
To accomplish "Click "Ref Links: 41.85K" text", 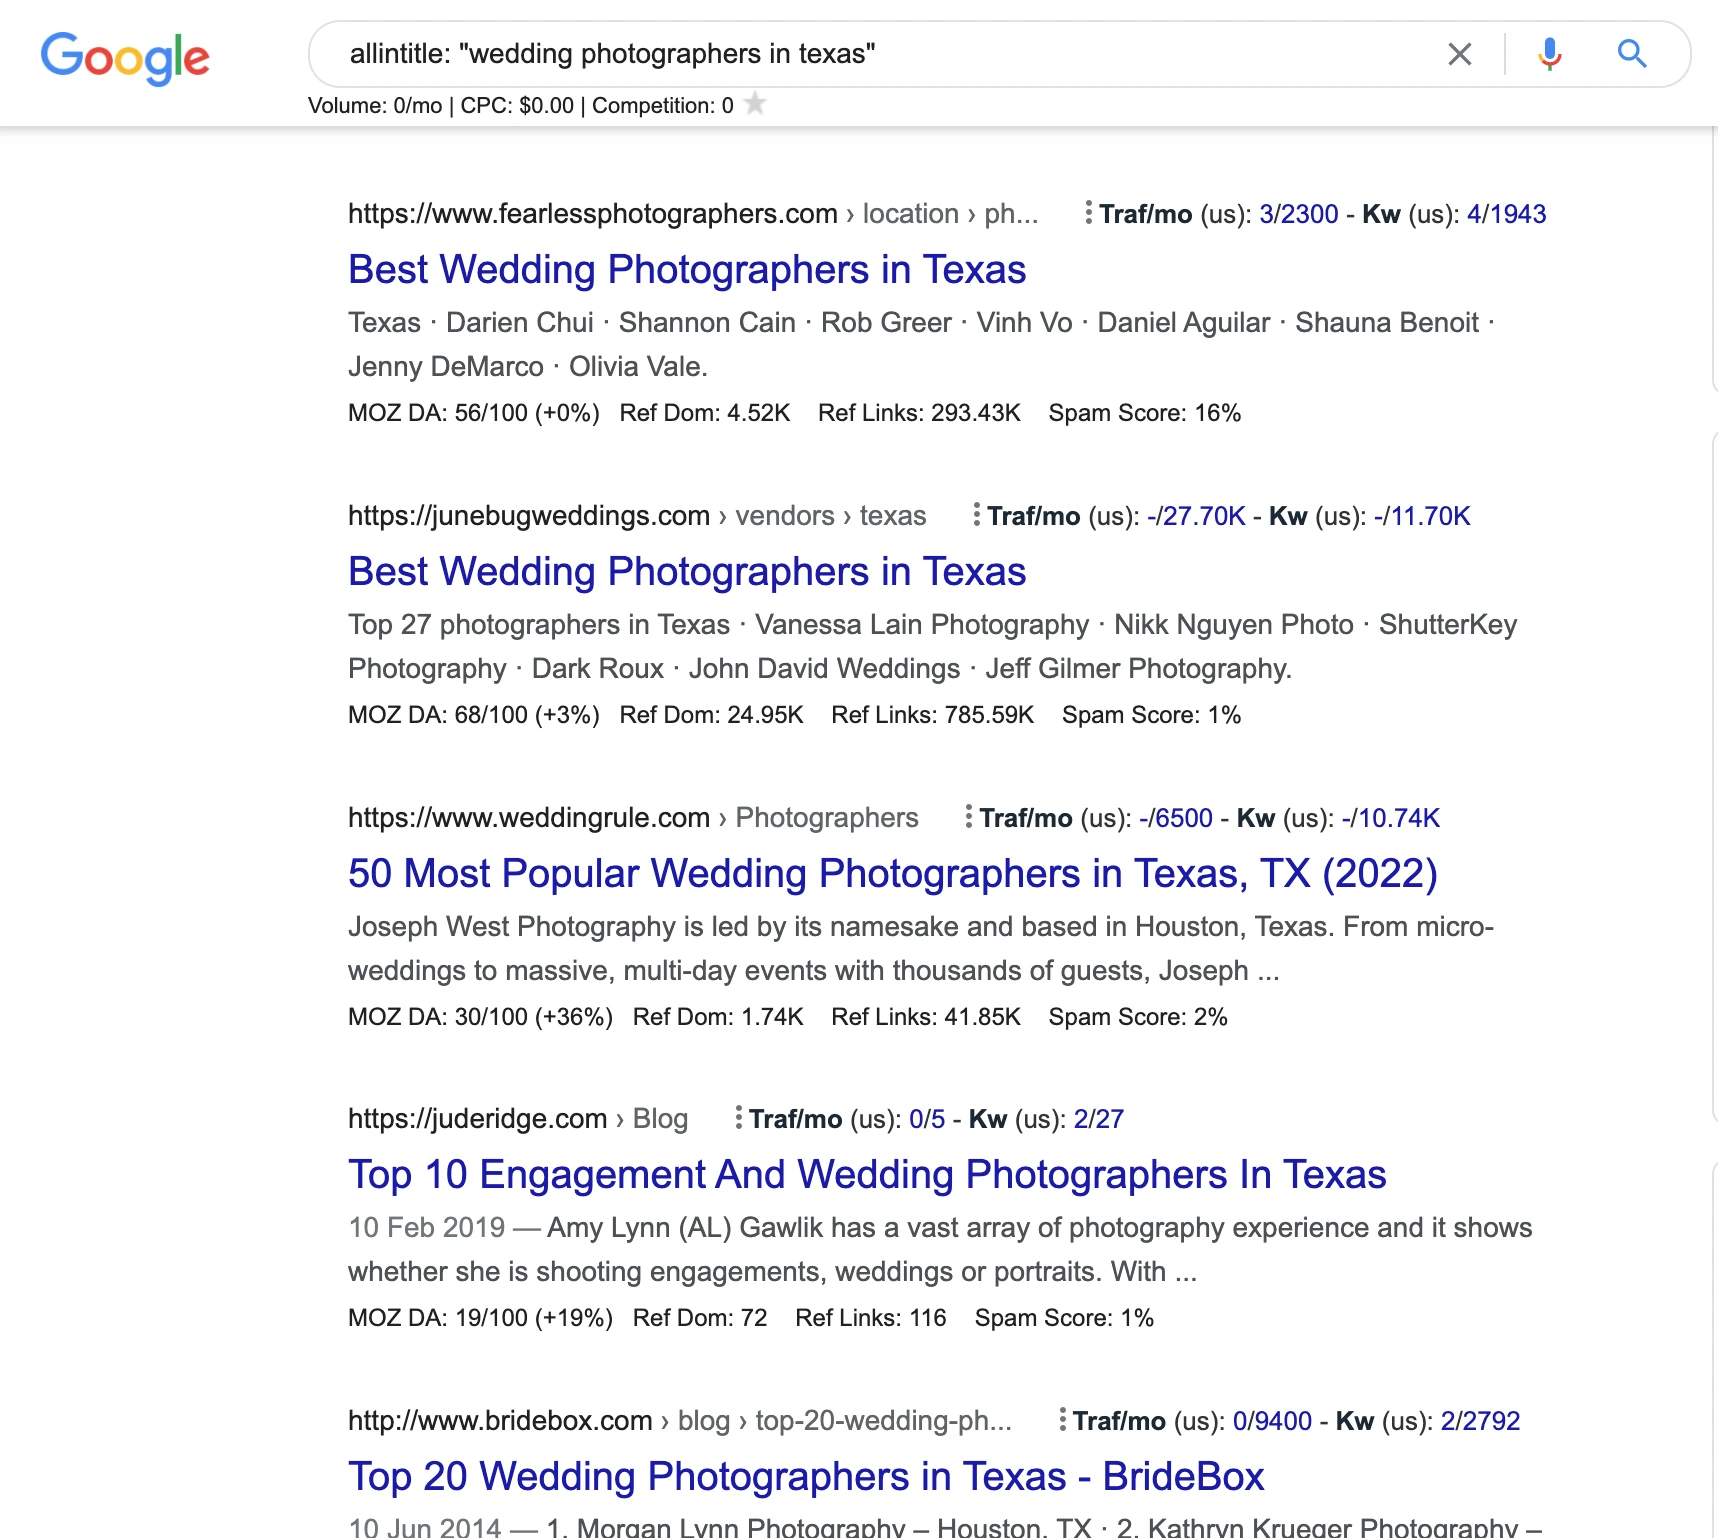I will point(926,1017).
